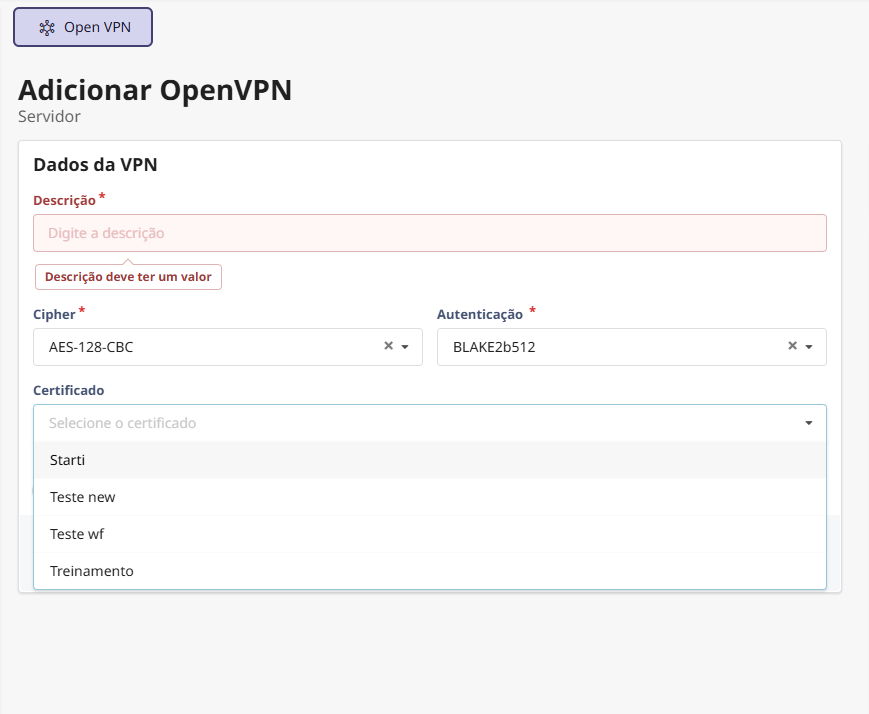Click the AES-128-CBC selected cipher value
869x714 pixels.
tap(91, 347)
